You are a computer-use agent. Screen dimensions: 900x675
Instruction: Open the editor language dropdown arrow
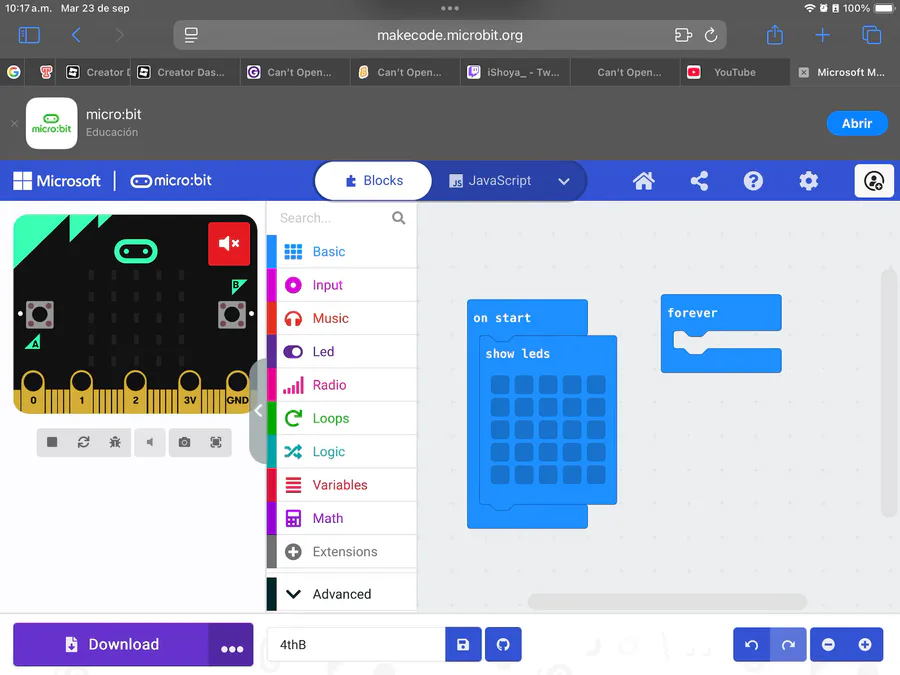click(x=564, y=181)
